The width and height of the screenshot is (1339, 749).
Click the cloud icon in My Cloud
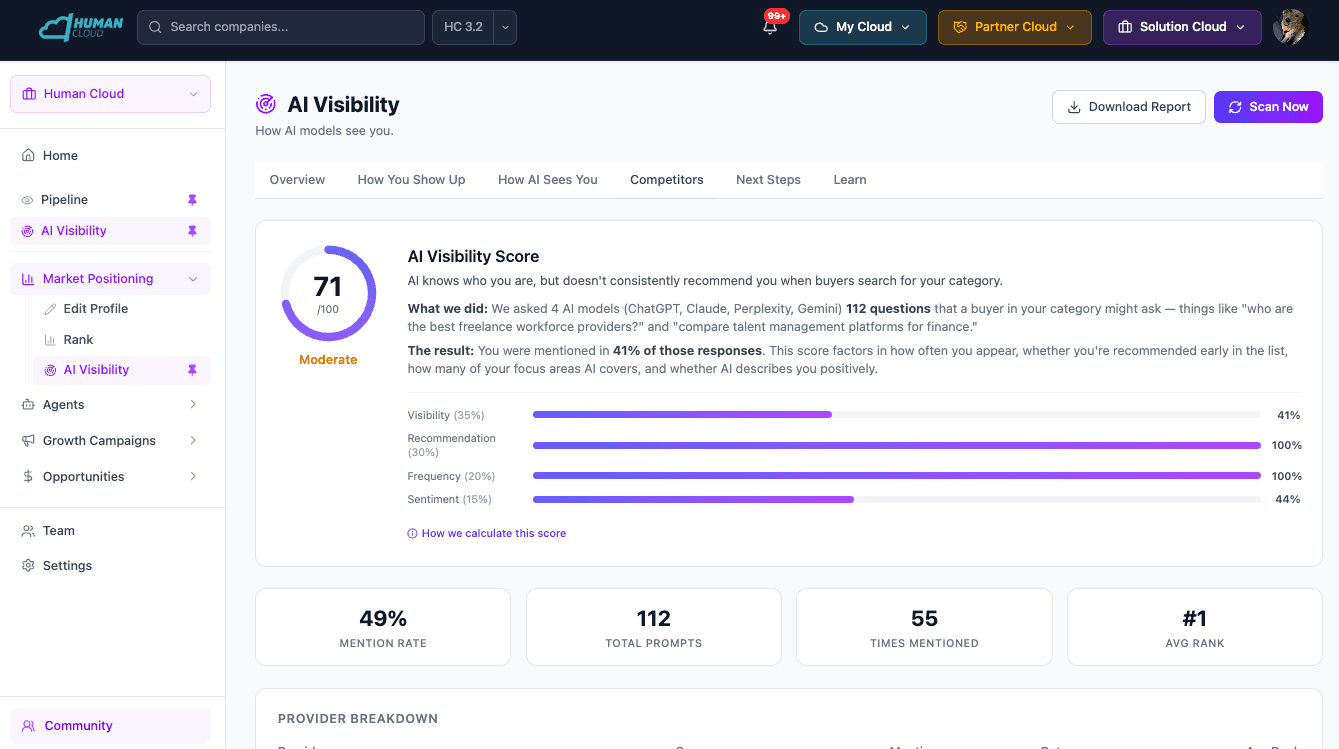(x=821, y=27)
